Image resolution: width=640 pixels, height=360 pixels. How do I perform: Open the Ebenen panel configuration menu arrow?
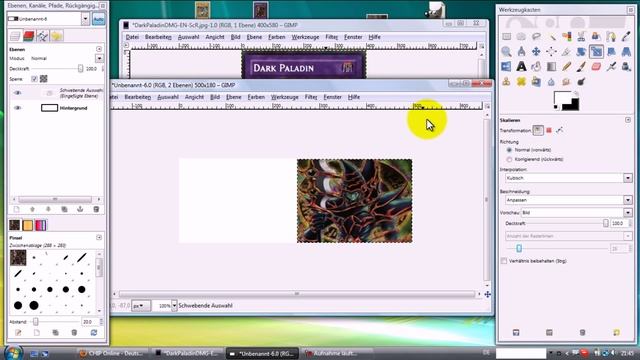tap(99, 49)
